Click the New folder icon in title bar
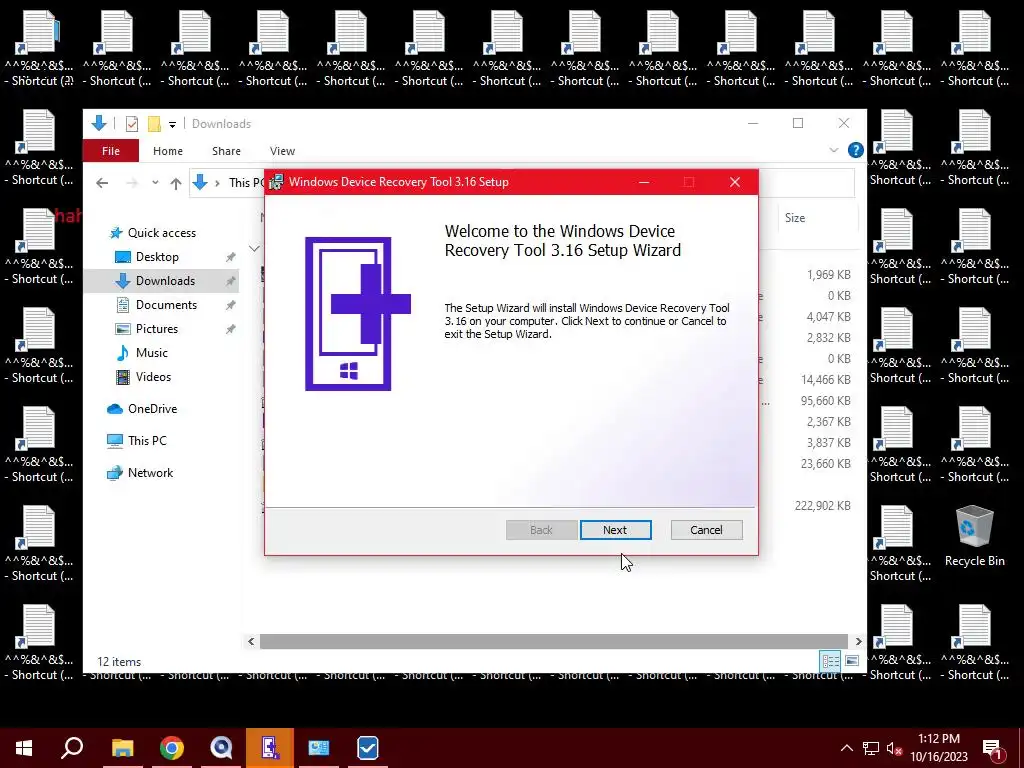1024x768 pixels. [154, 123]
